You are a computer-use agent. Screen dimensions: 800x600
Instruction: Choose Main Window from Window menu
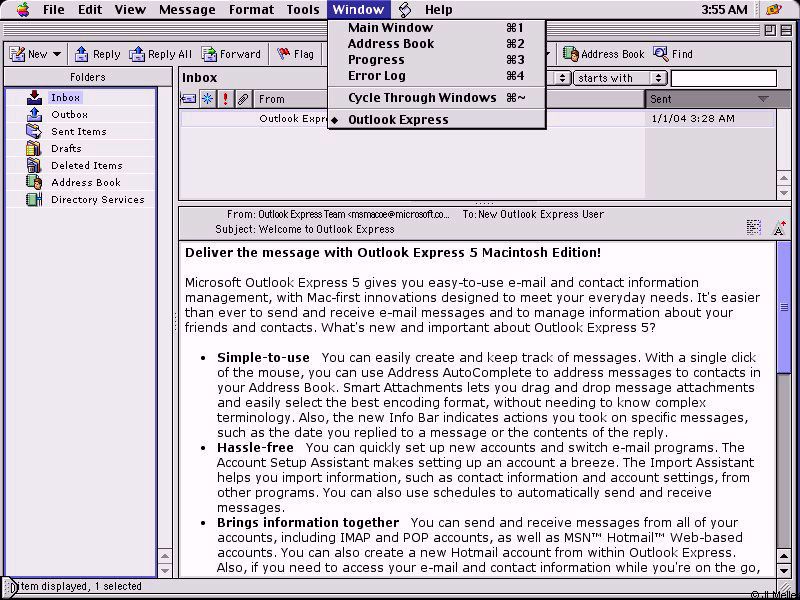tap(437, 28)
